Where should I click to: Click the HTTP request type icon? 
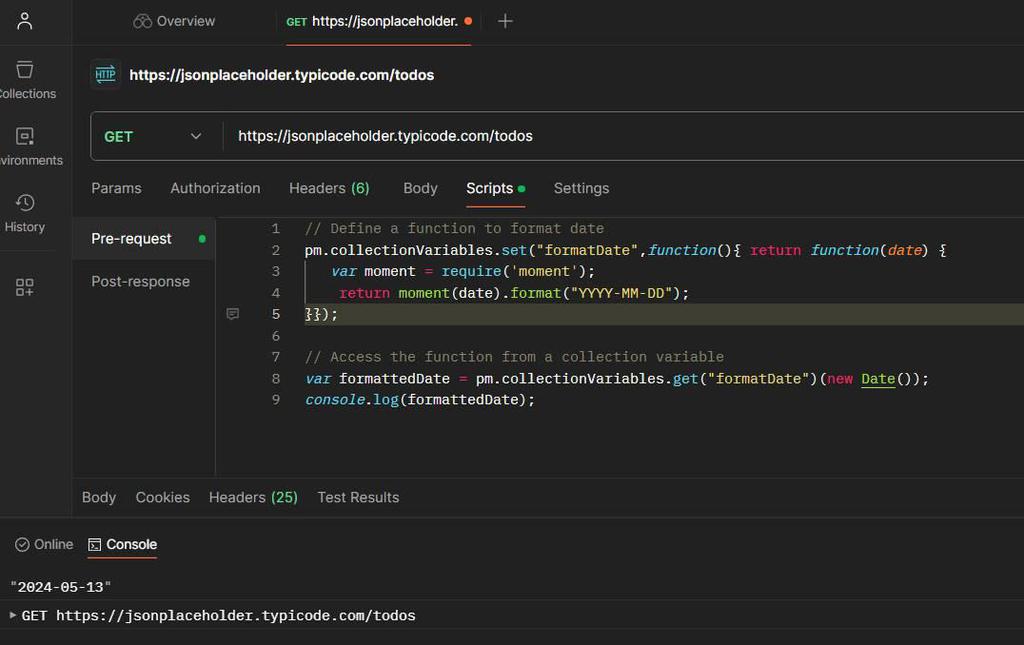click(105, 75)
